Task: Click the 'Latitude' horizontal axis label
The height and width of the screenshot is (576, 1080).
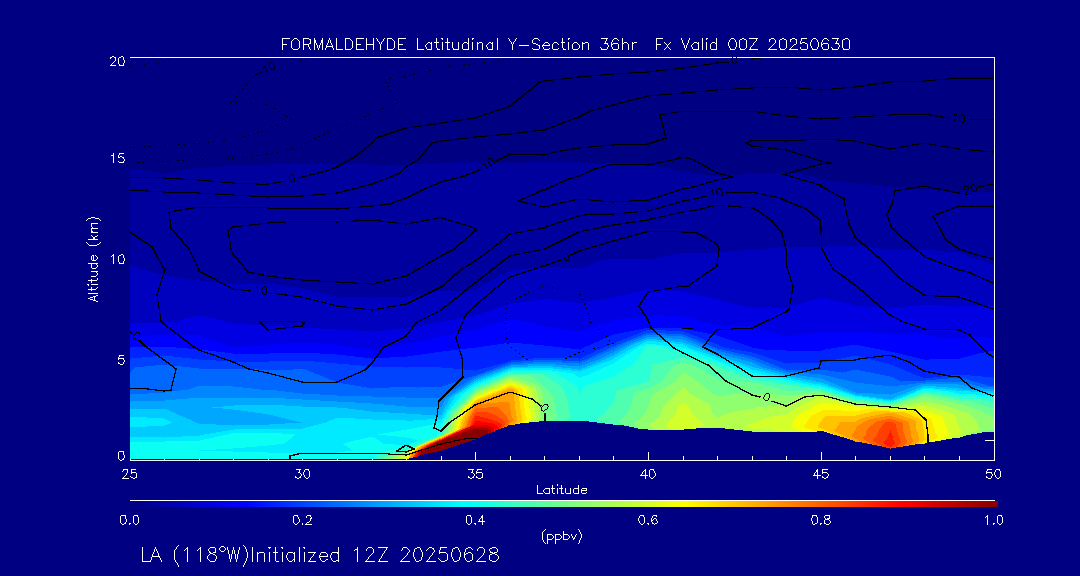Action: click(x=562, y=491)
